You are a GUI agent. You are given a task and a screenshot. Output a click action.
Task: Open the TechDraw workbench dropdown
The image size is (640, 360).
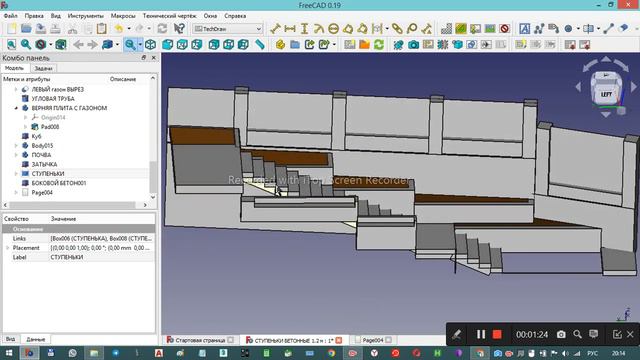tap(227, 29)
